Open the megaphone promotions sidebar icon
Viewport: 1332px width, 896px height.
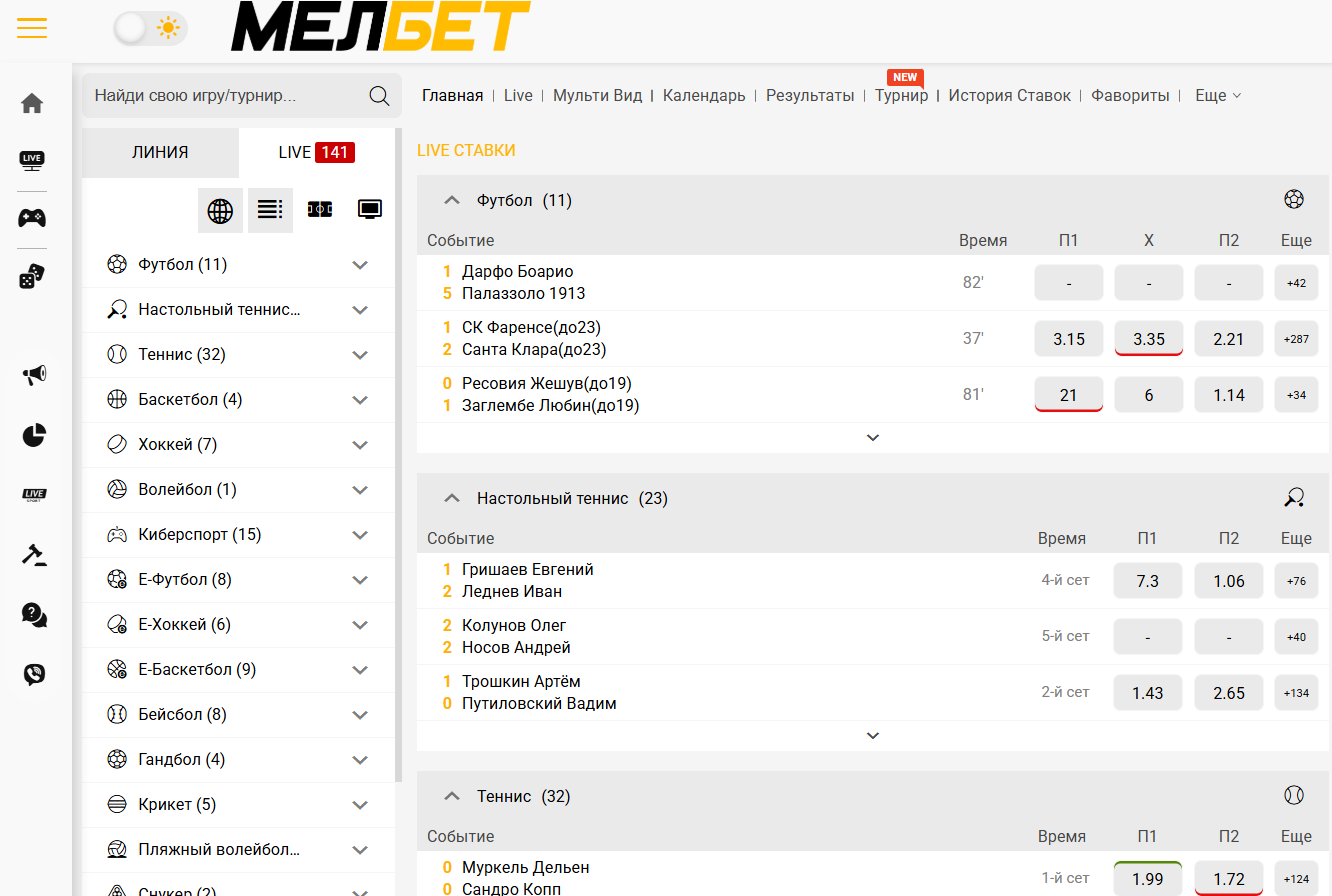coord(34,375)
